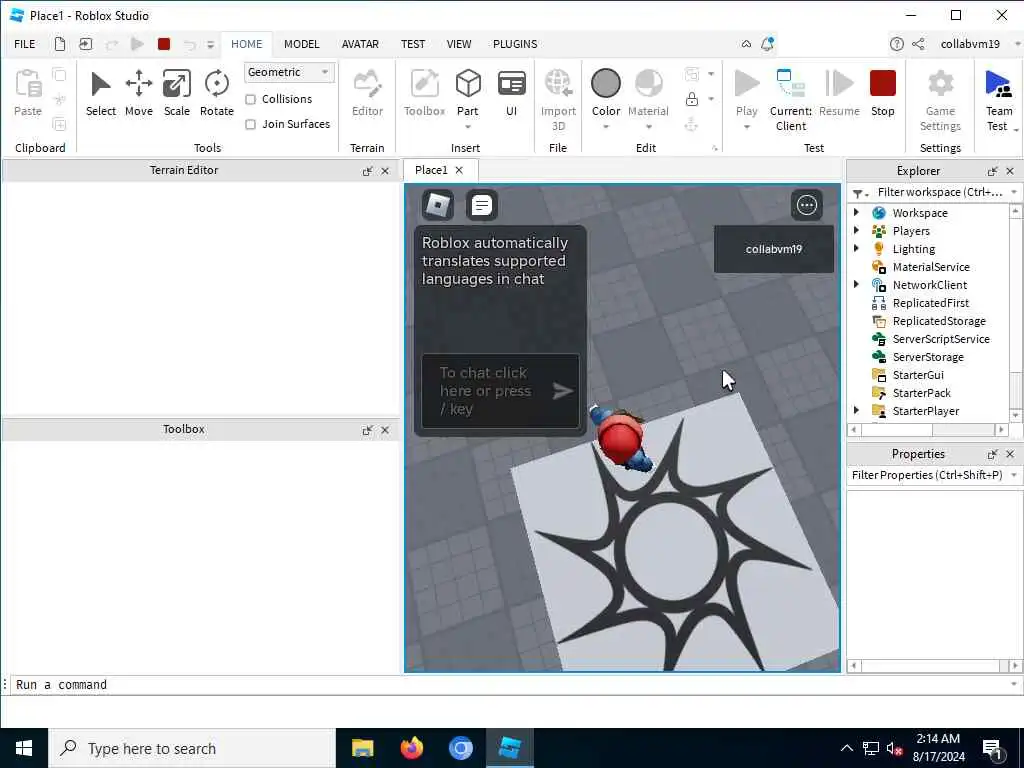Click the Material sphere icon
The height and width of the screenshot is (768, 1024).
click(648, 84)
